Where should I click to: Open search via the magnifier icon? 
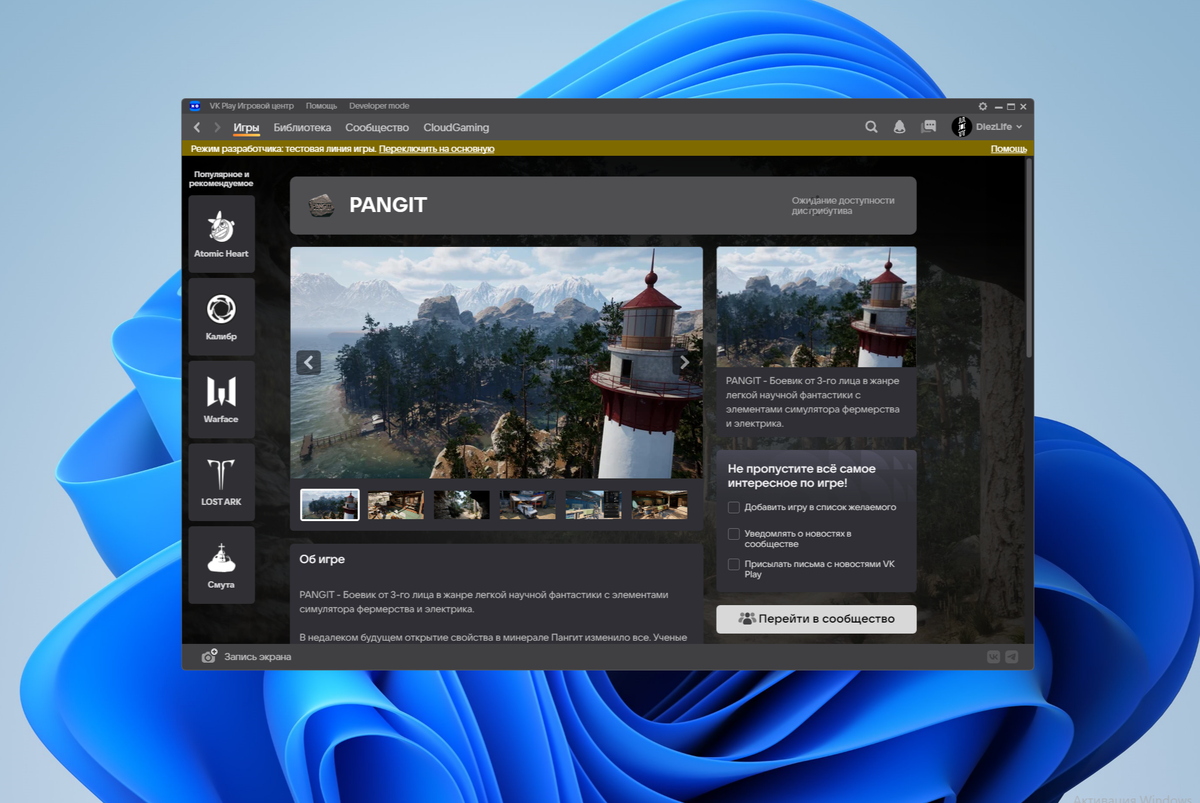click(x=871, y=127)
